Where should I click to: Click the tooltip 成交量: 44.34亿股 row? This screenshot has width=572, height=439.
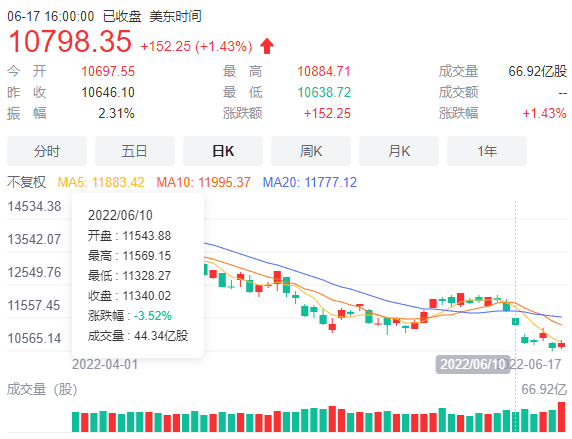pos(138,336)
